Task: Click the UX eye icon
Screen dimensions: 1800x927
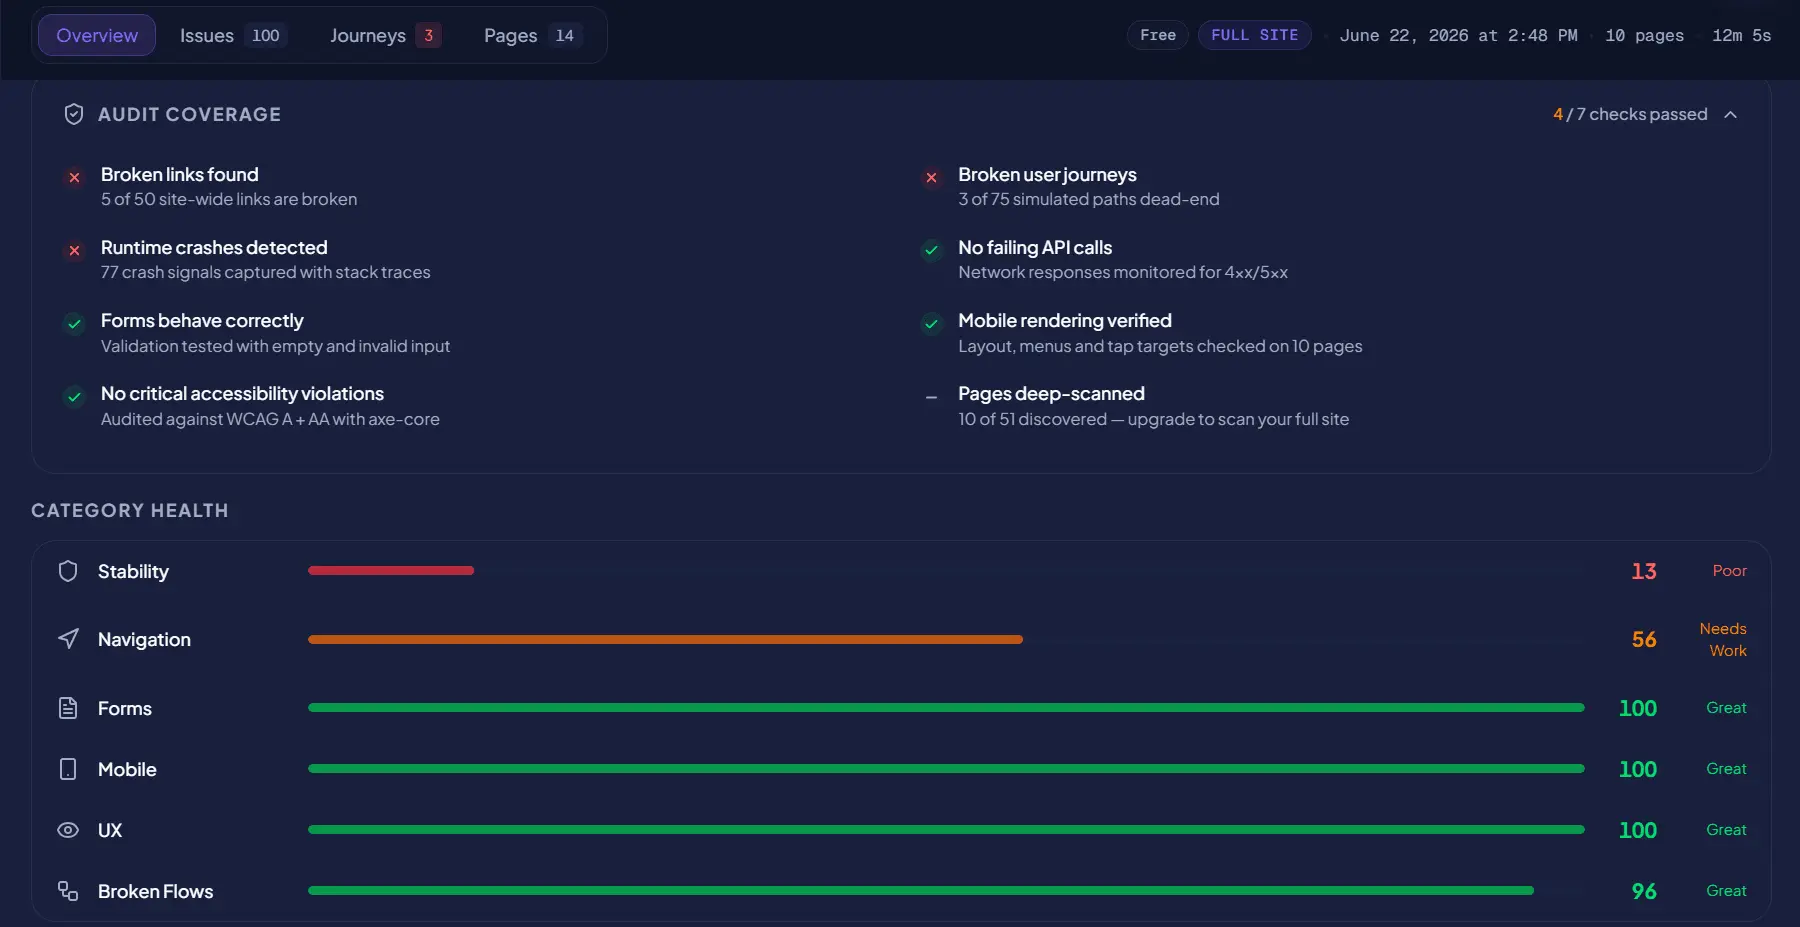Action: (68, 830)
